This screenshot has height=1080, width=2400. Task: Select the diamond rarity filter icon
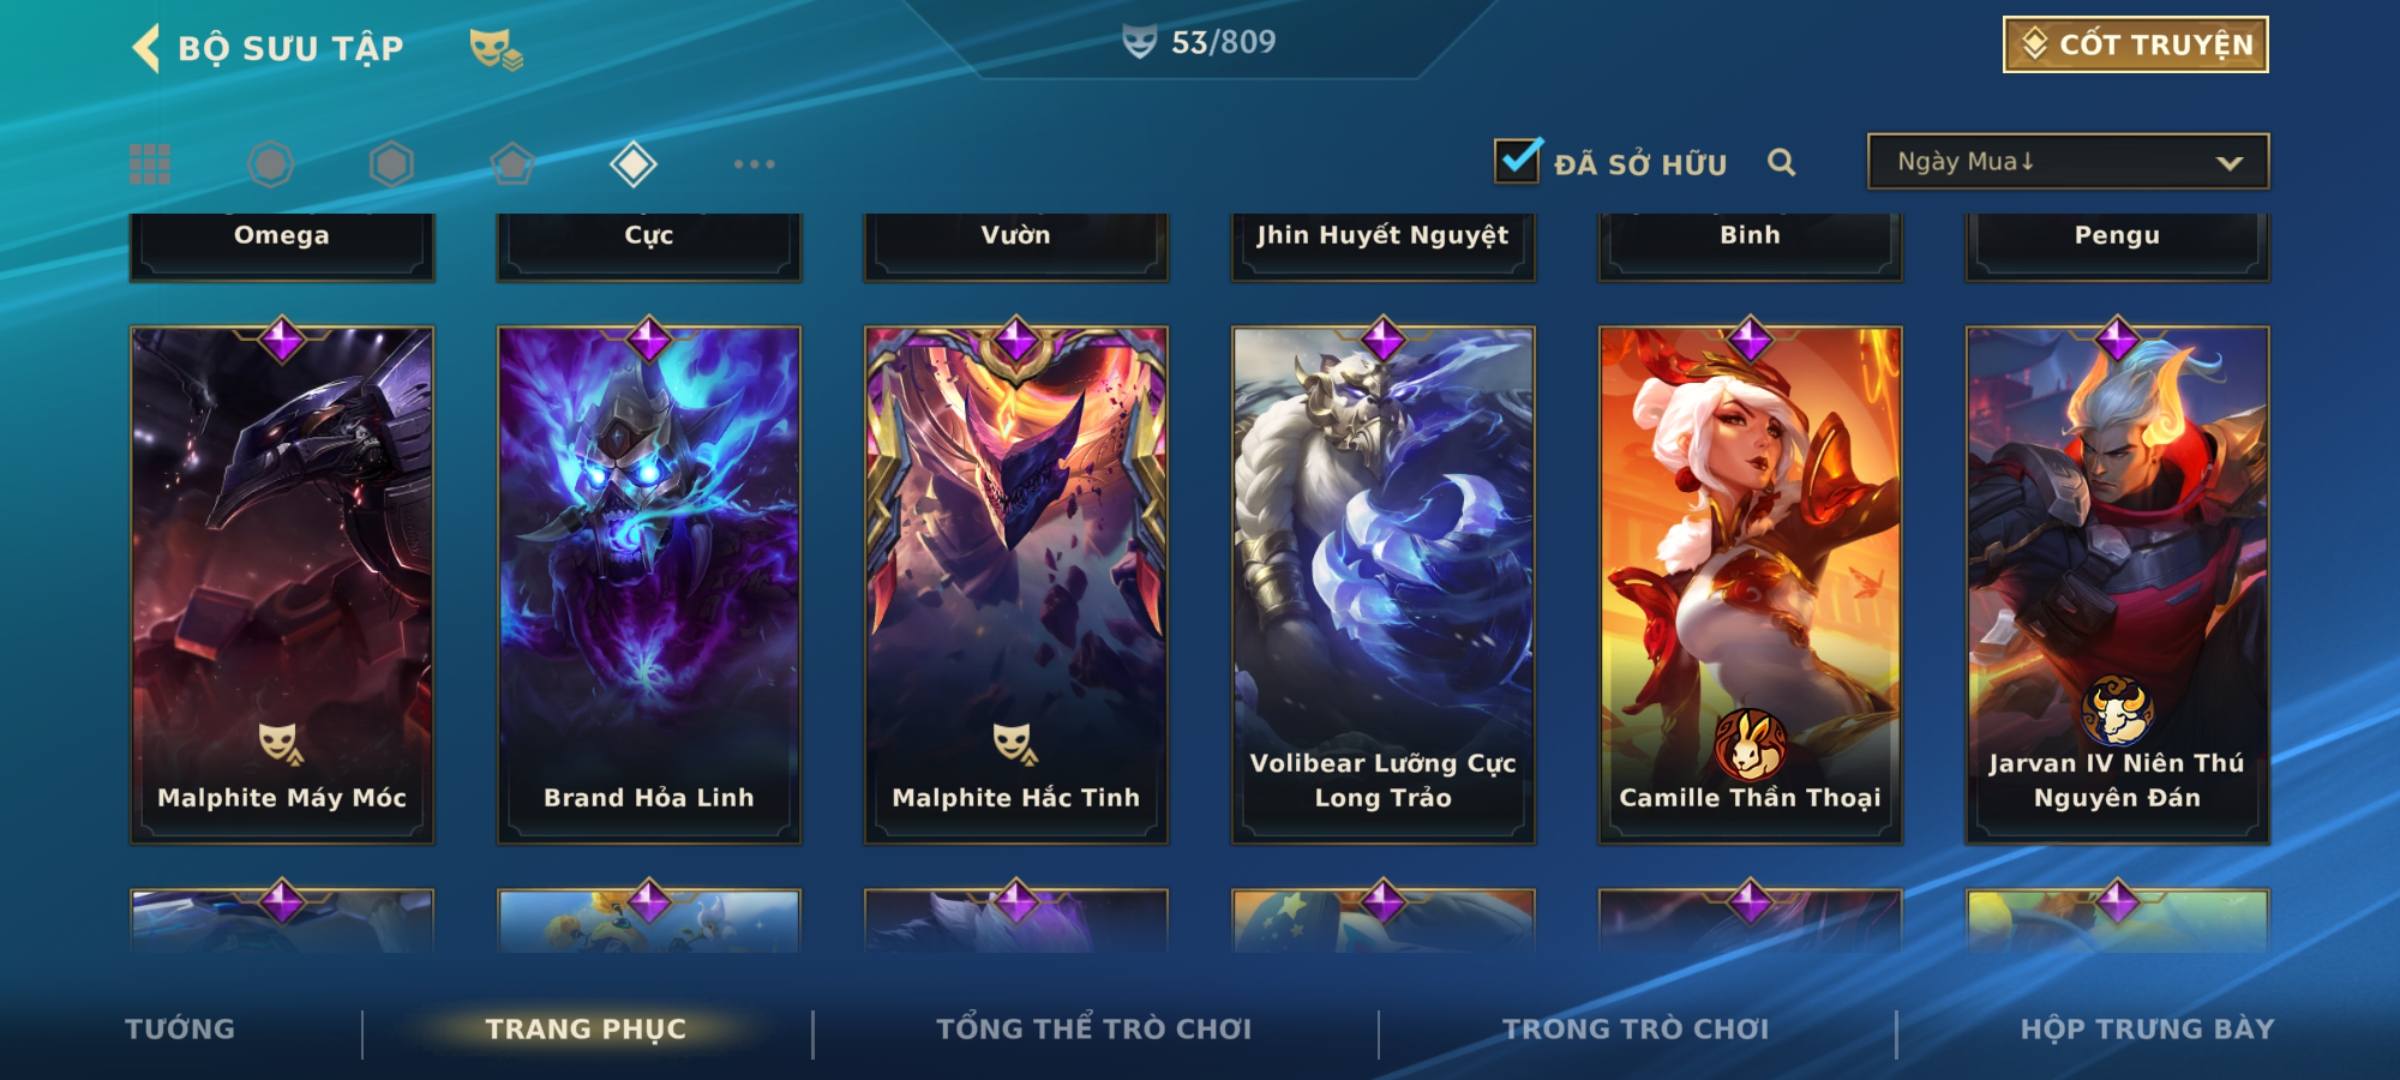[633, 164]
